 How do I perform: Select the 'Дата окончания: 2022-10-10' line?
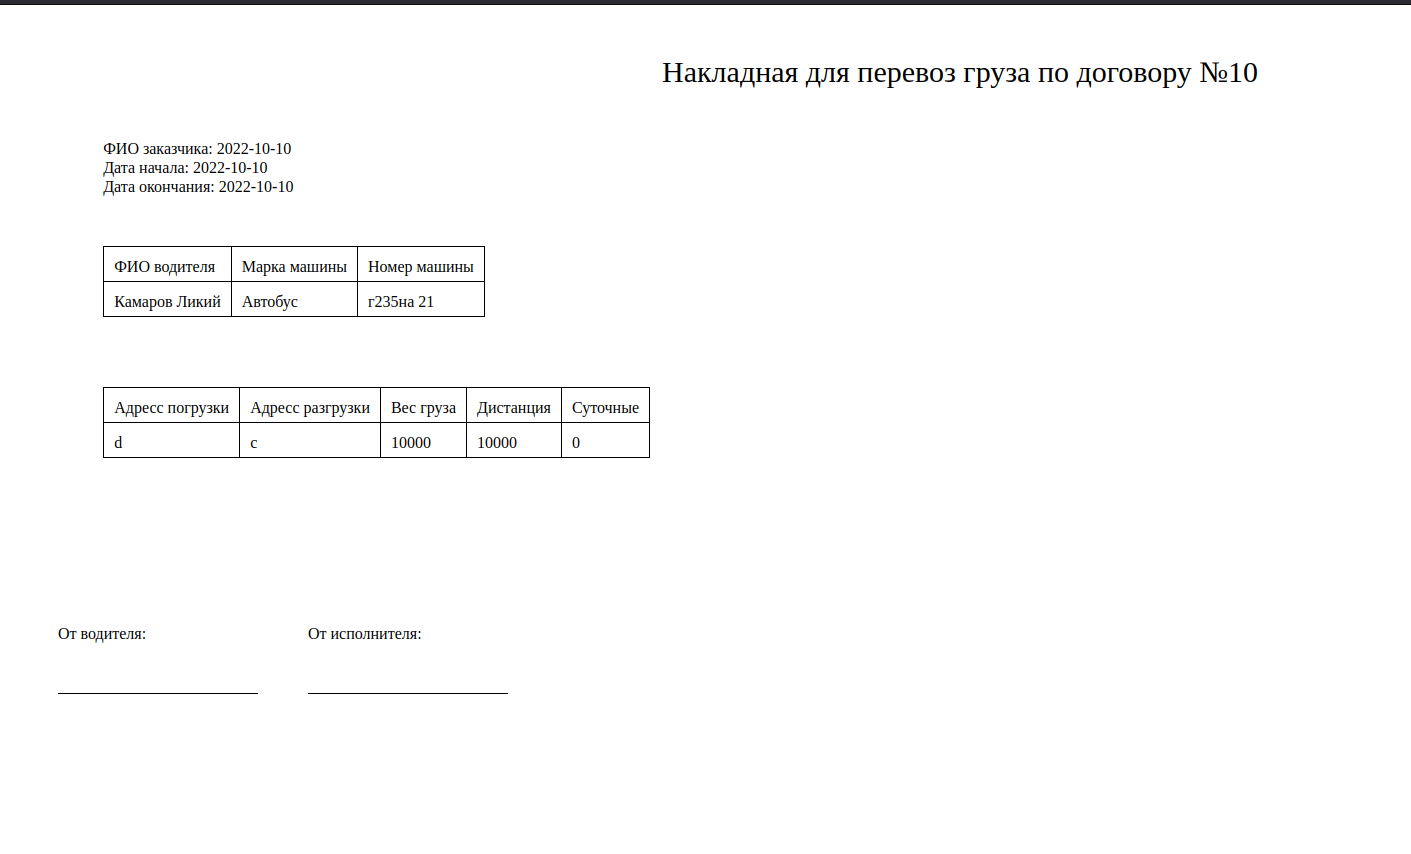tap(198, 187)
